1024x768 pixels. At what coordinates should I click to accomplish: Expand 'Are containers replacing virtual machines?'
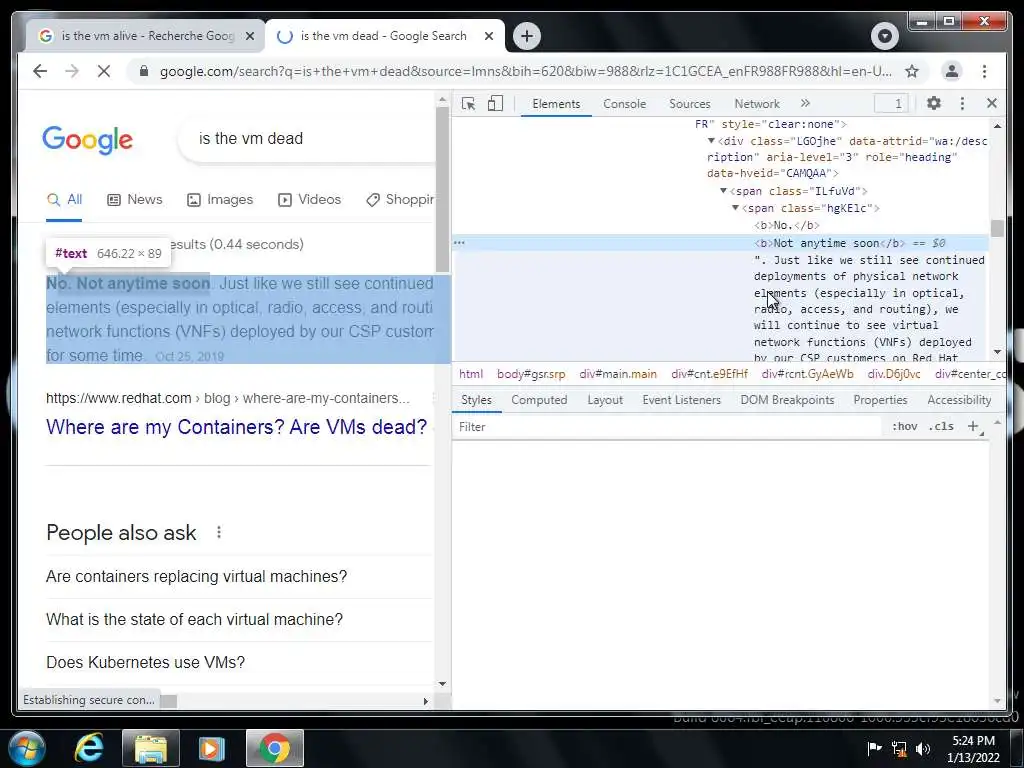pos(238,577)
